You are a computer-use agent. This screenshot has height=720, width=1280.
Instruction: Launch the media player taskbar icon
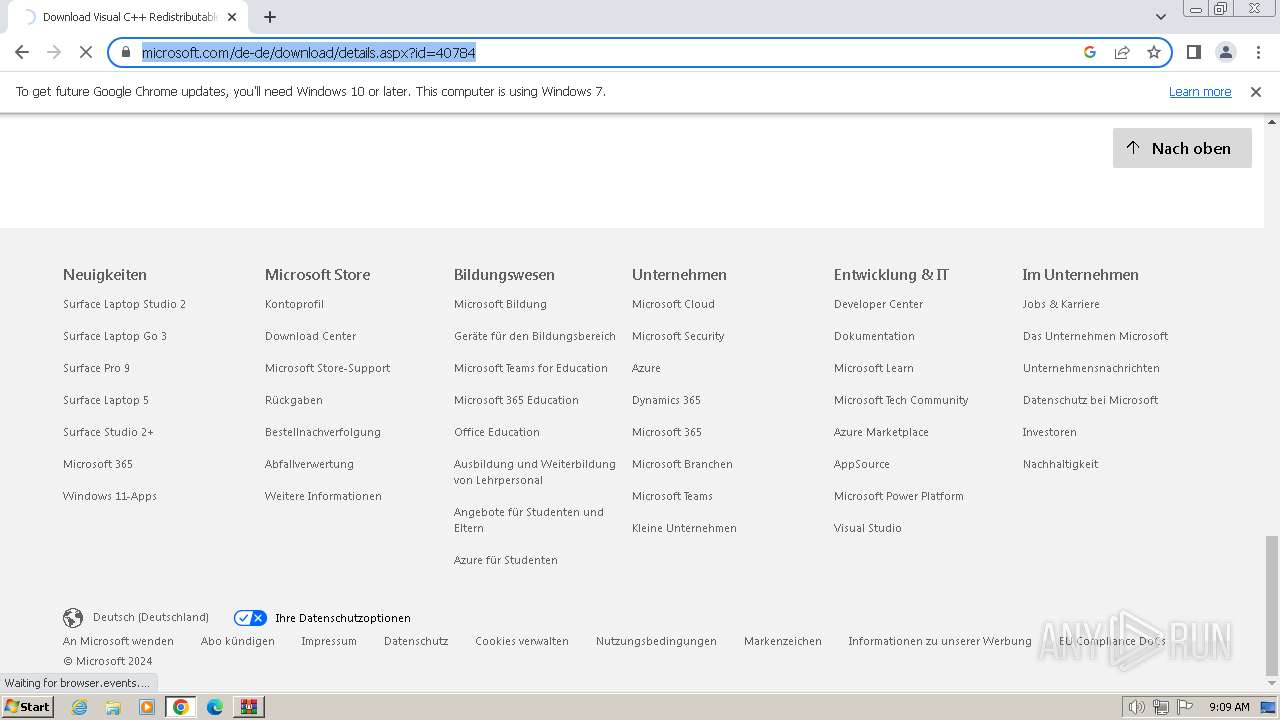pos(147,707)
